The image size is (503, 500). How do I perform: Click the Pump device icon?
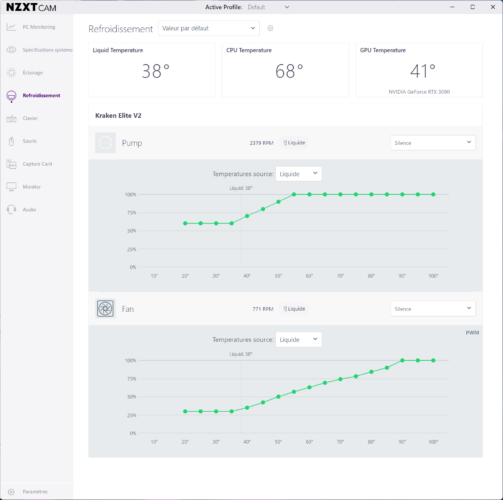click(105, 143)
